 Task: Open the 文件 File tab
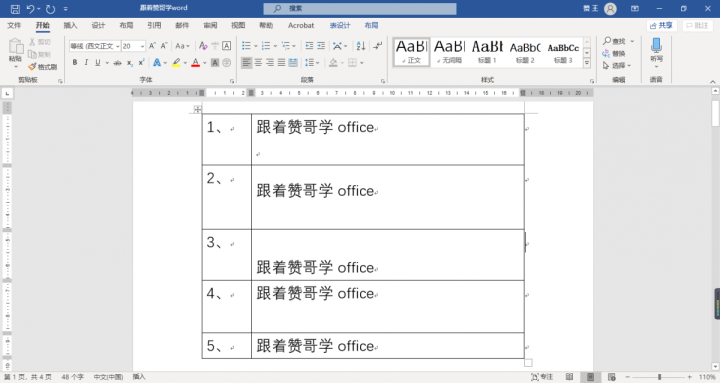click(x=14, y=25)
